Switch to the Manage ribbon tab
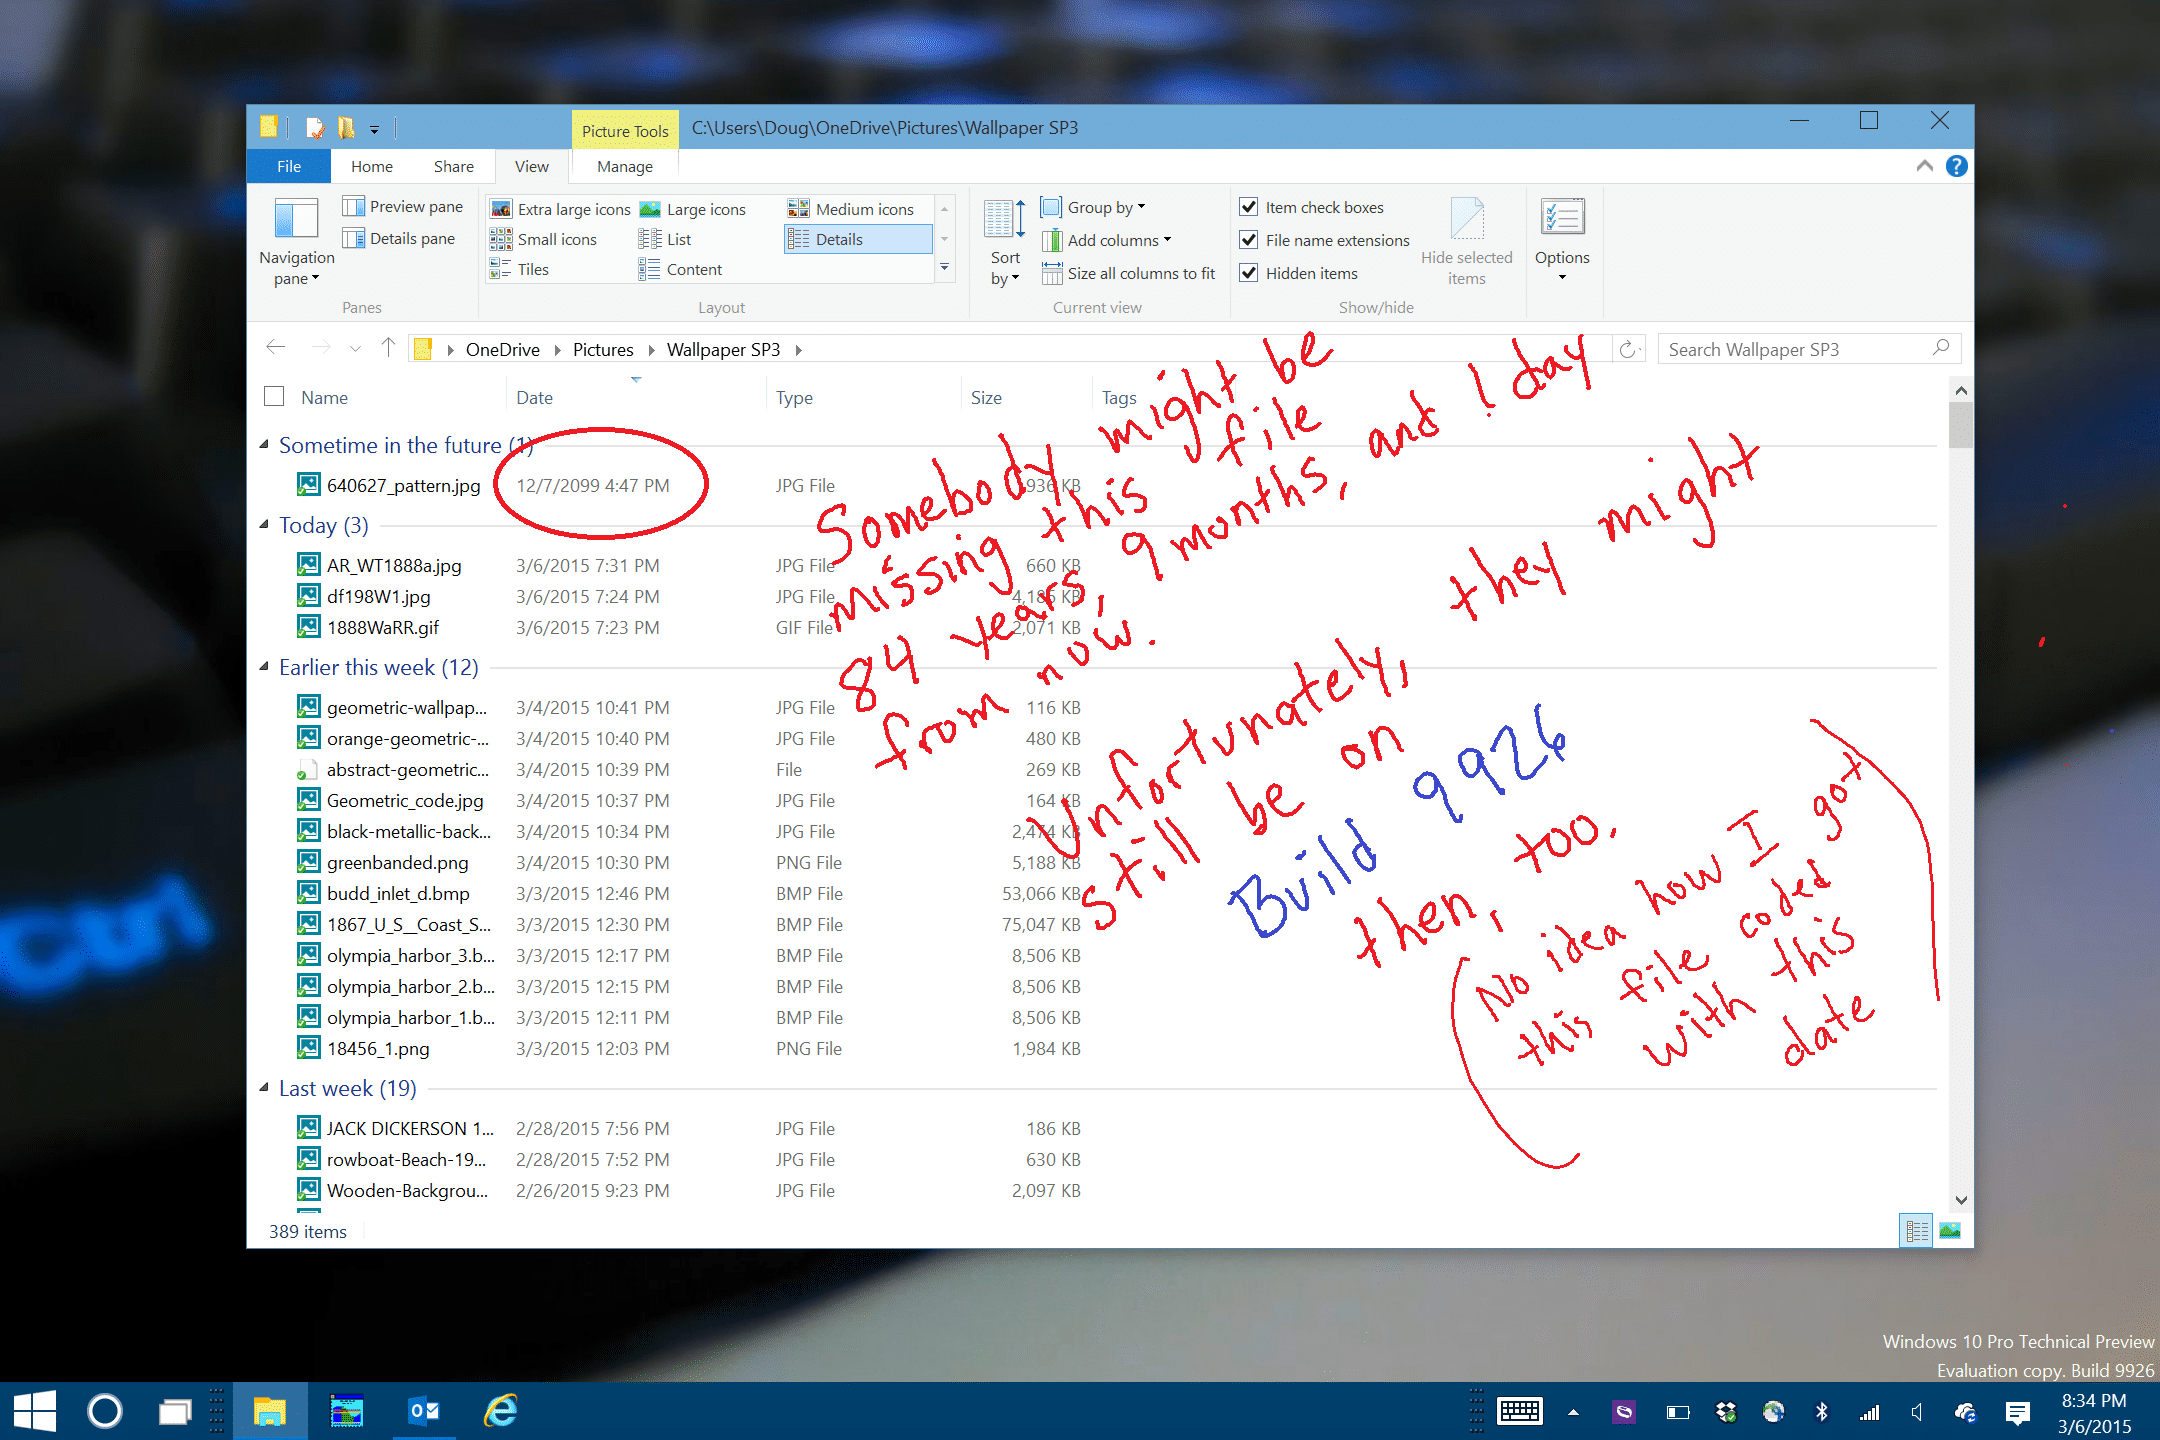 tap(625, 166)
